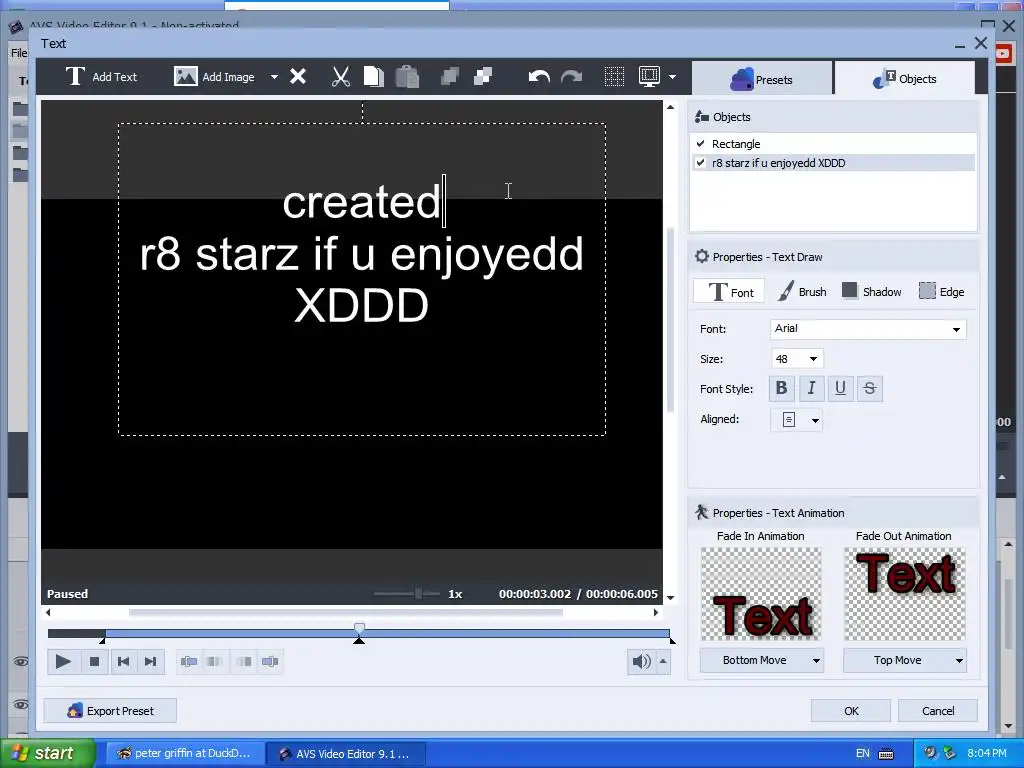Toggle bold font style
The width and height of the screenshot is (1024, 768).
(781, 389)
